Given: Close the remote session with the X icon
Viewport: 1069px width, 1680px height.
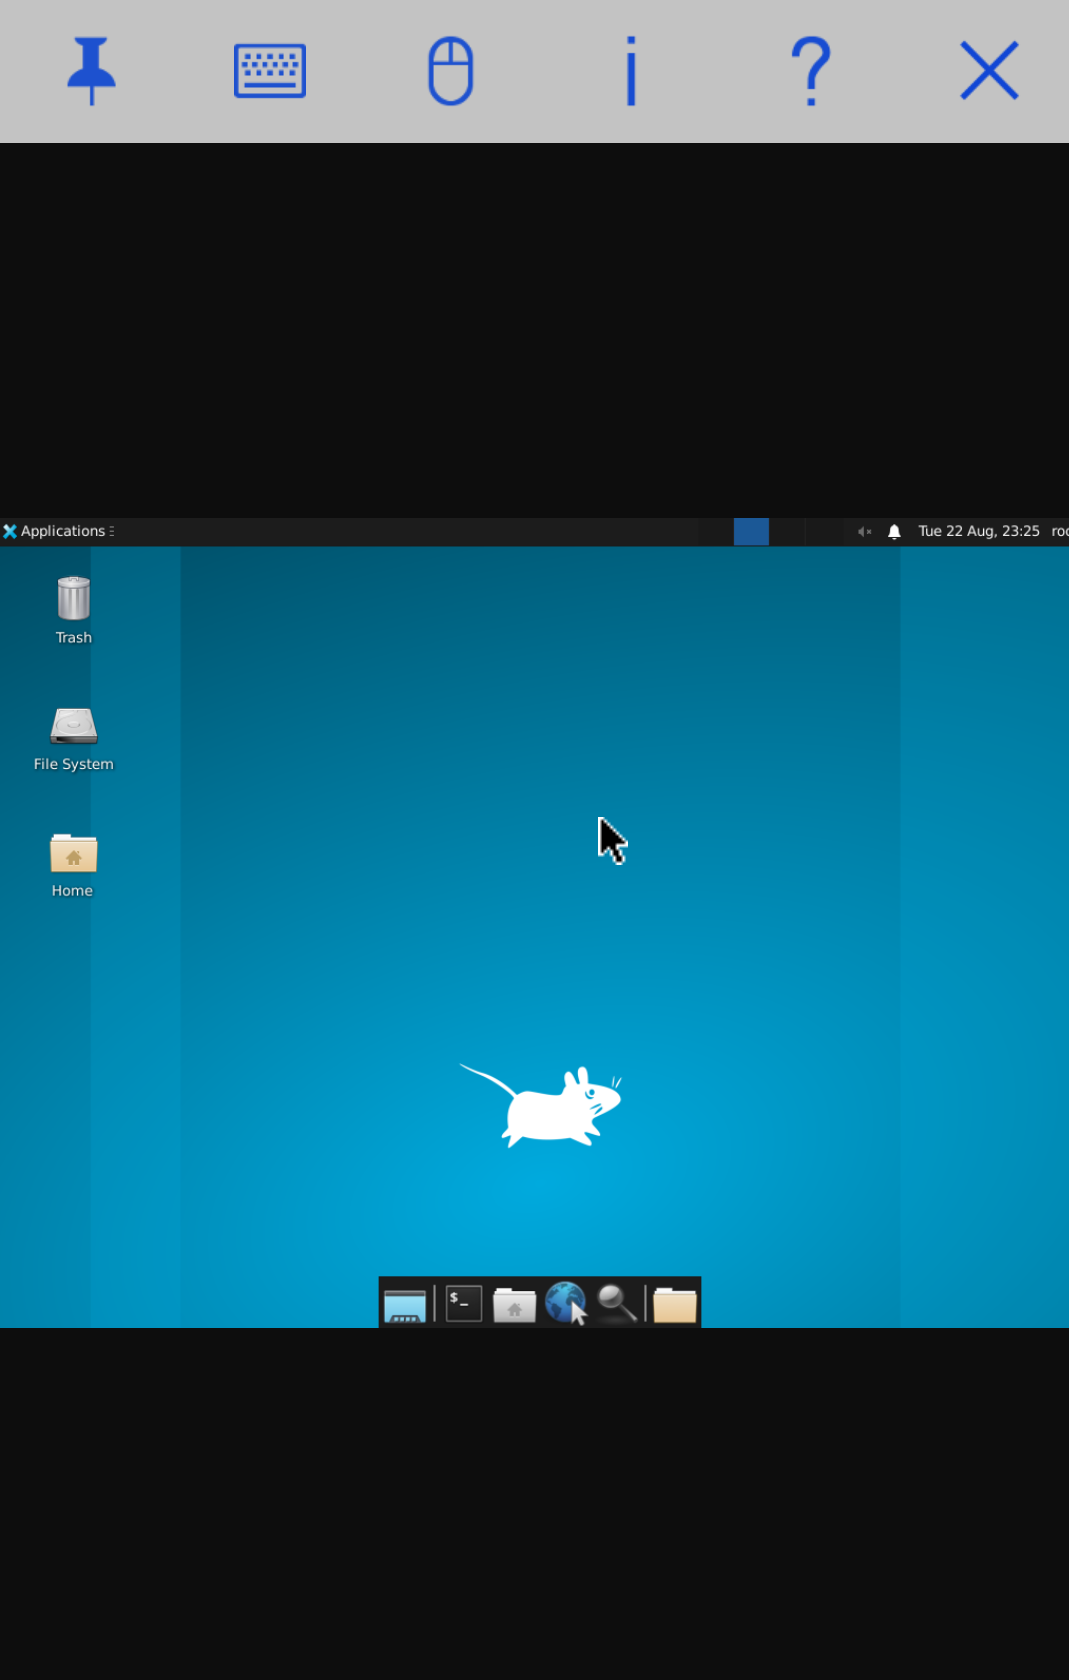Looking at the screenshot, I should click(990, 71).
